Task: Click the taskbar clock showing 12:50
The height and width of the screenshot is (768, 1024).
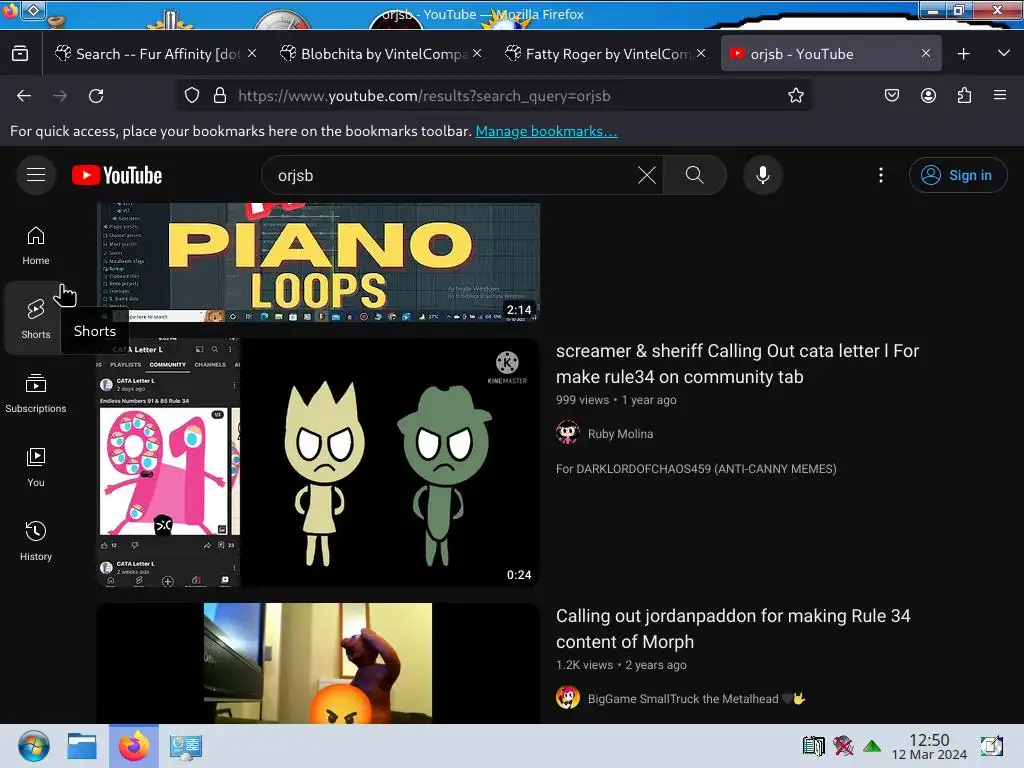Action: (929, 746)
